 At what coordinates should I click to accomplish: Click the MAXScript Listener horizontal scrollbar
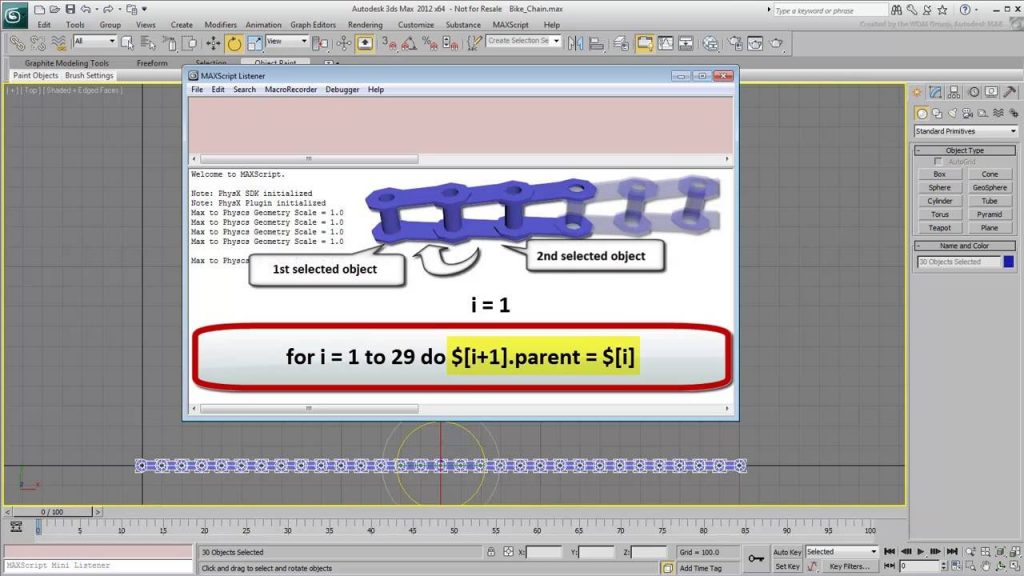coord(310,408)
